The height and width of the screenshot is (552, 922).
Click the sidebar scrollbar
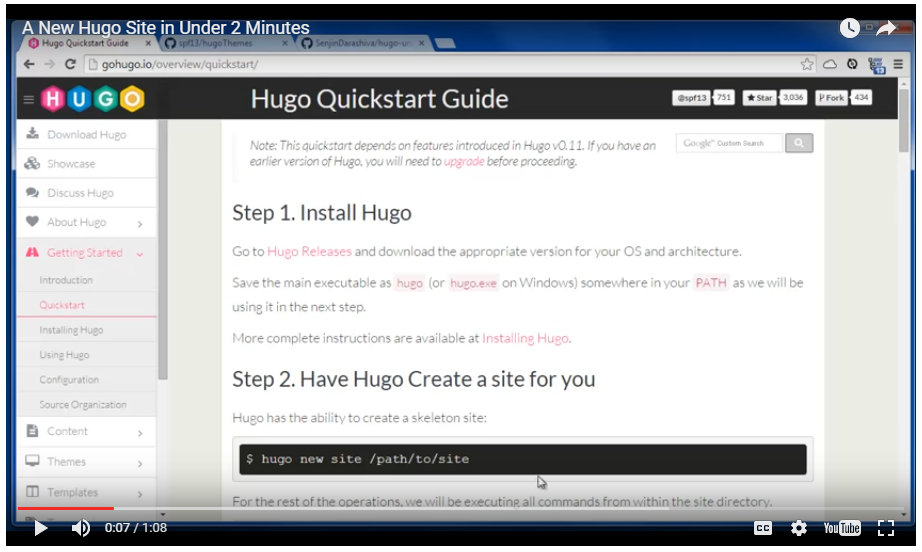coord(163,250)
